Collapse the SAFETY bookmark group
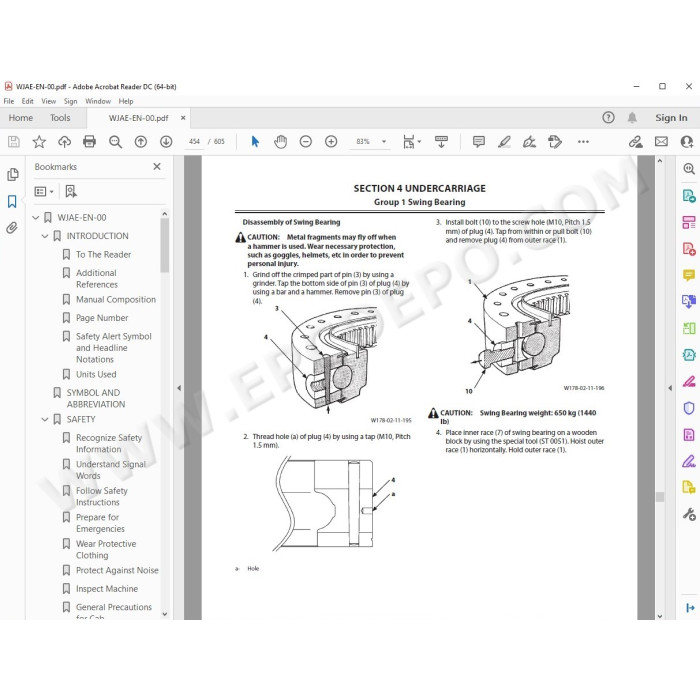 point(45,419)
